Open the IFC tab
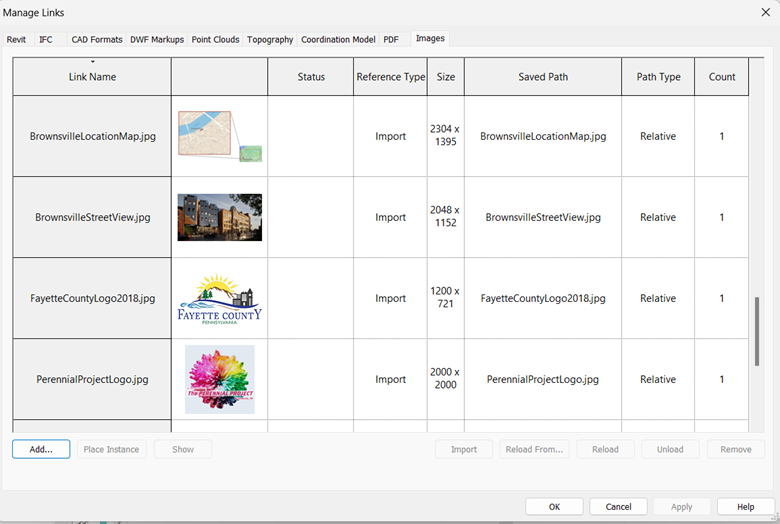Image resolution: width=780 pixels, height=524 pixels. click(x=46, y=39)
